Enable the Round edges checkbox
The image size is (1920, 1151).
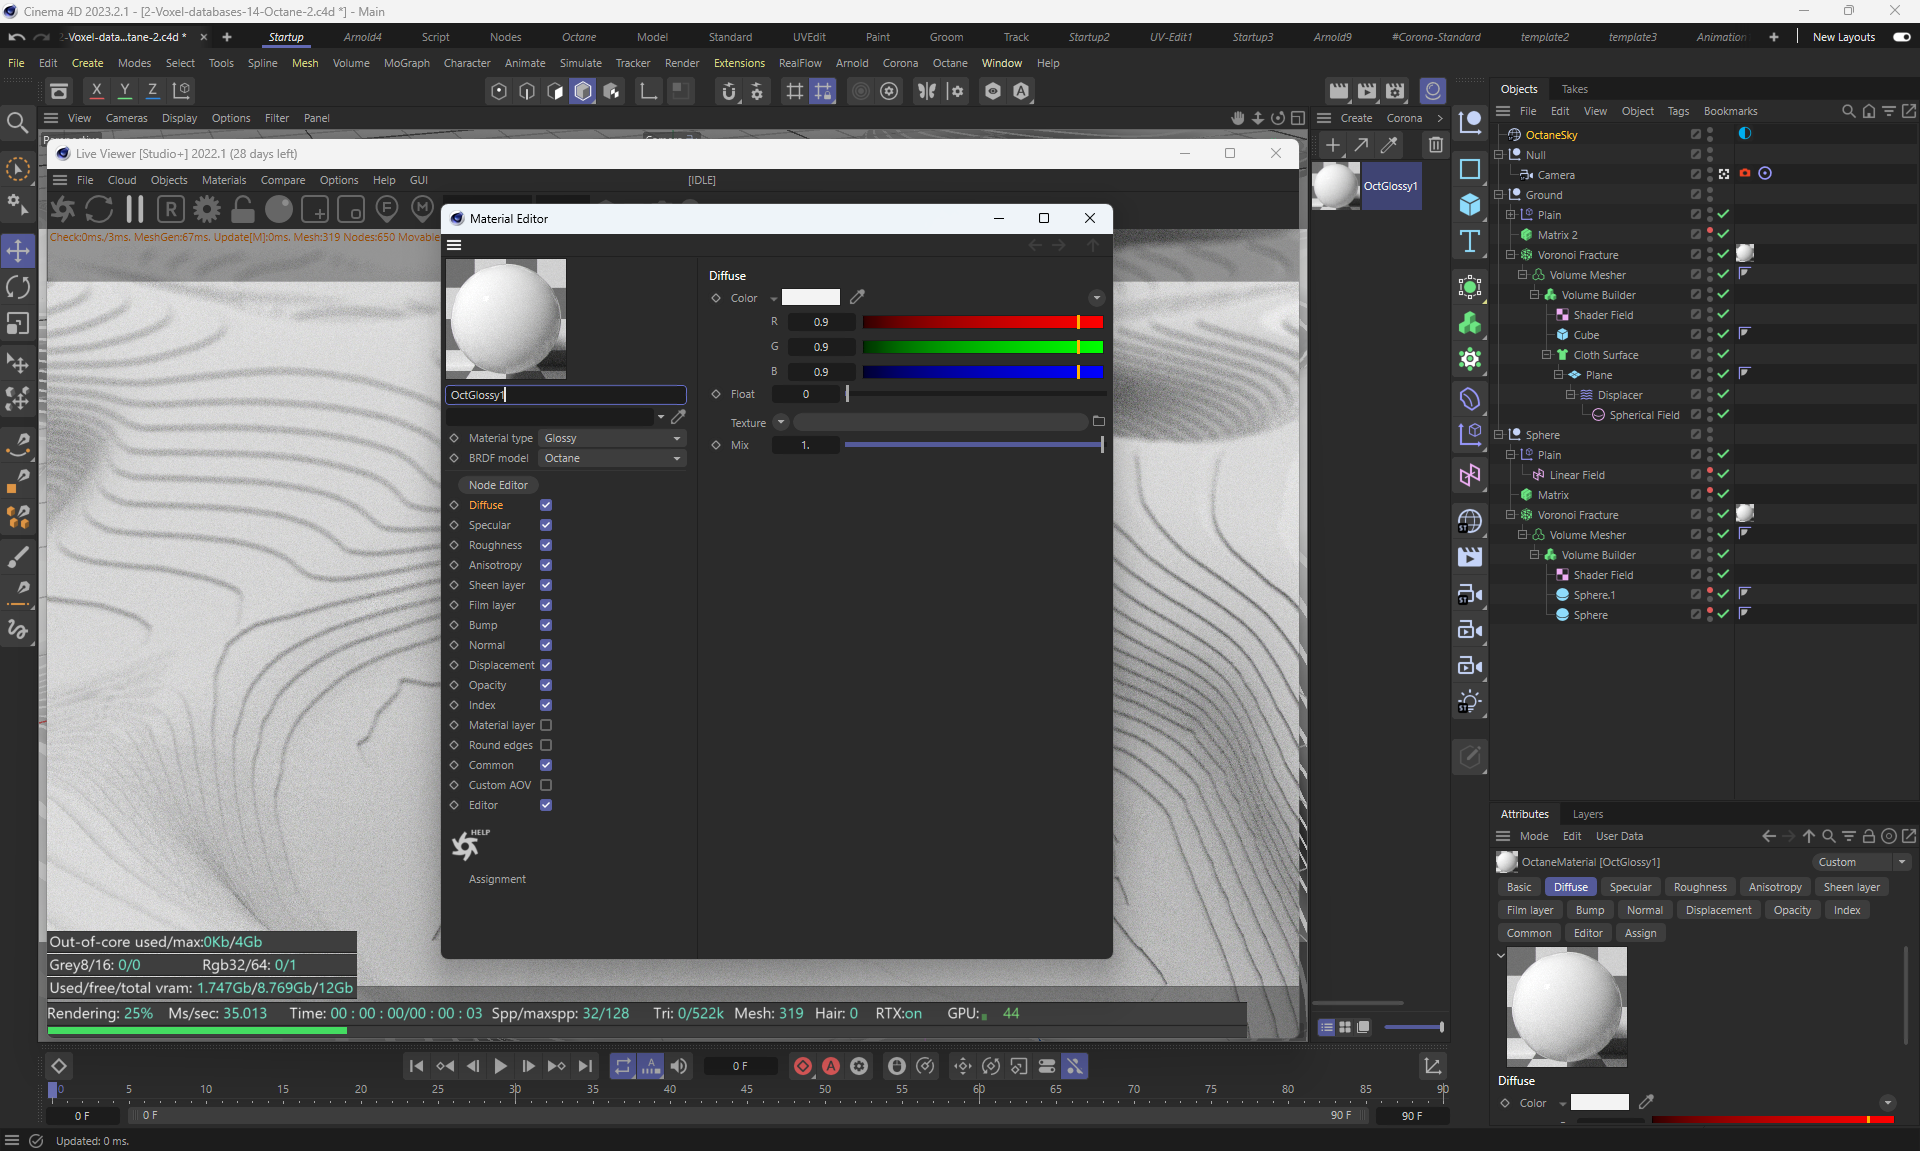[x=546, y=745]
